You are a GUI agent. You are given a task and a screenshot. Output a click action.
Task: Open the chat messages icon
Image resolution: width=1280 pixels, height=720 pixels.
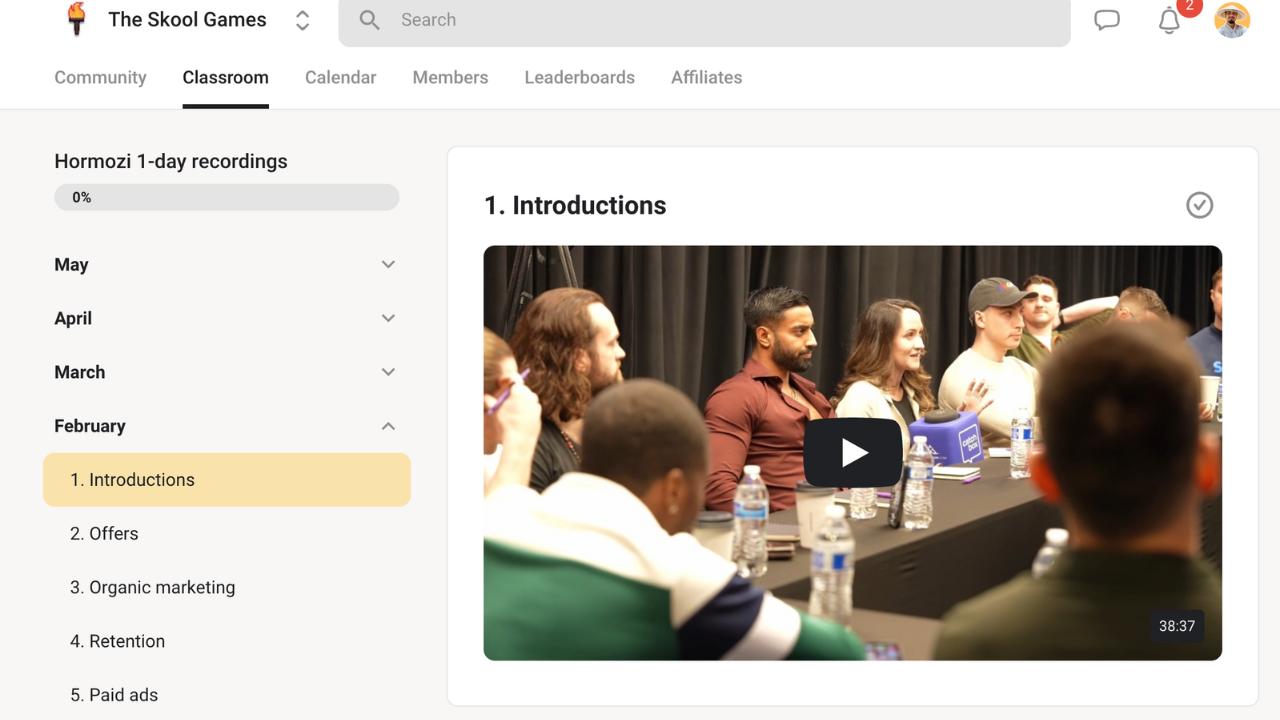1107,20
